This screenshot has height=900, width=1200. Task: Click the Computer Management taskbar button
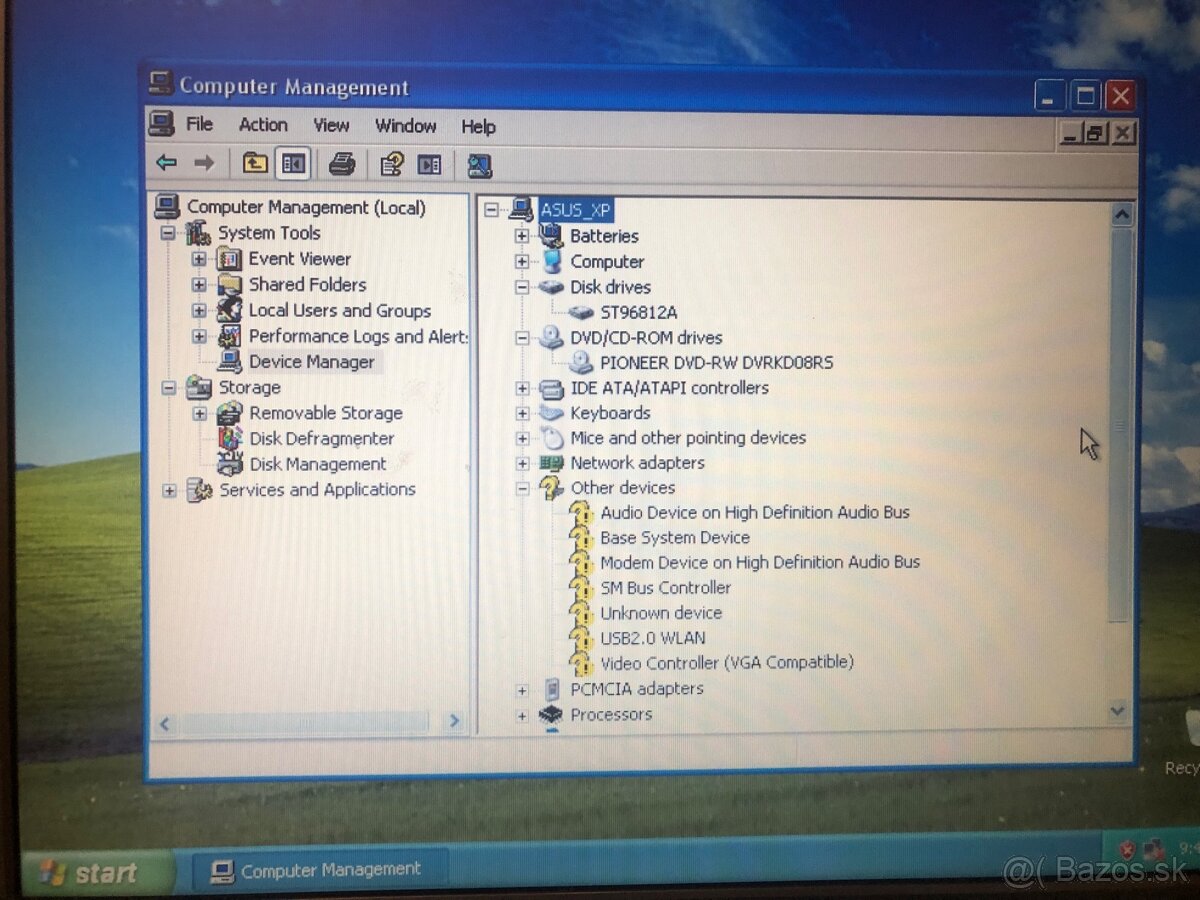(x=315, y=869)
